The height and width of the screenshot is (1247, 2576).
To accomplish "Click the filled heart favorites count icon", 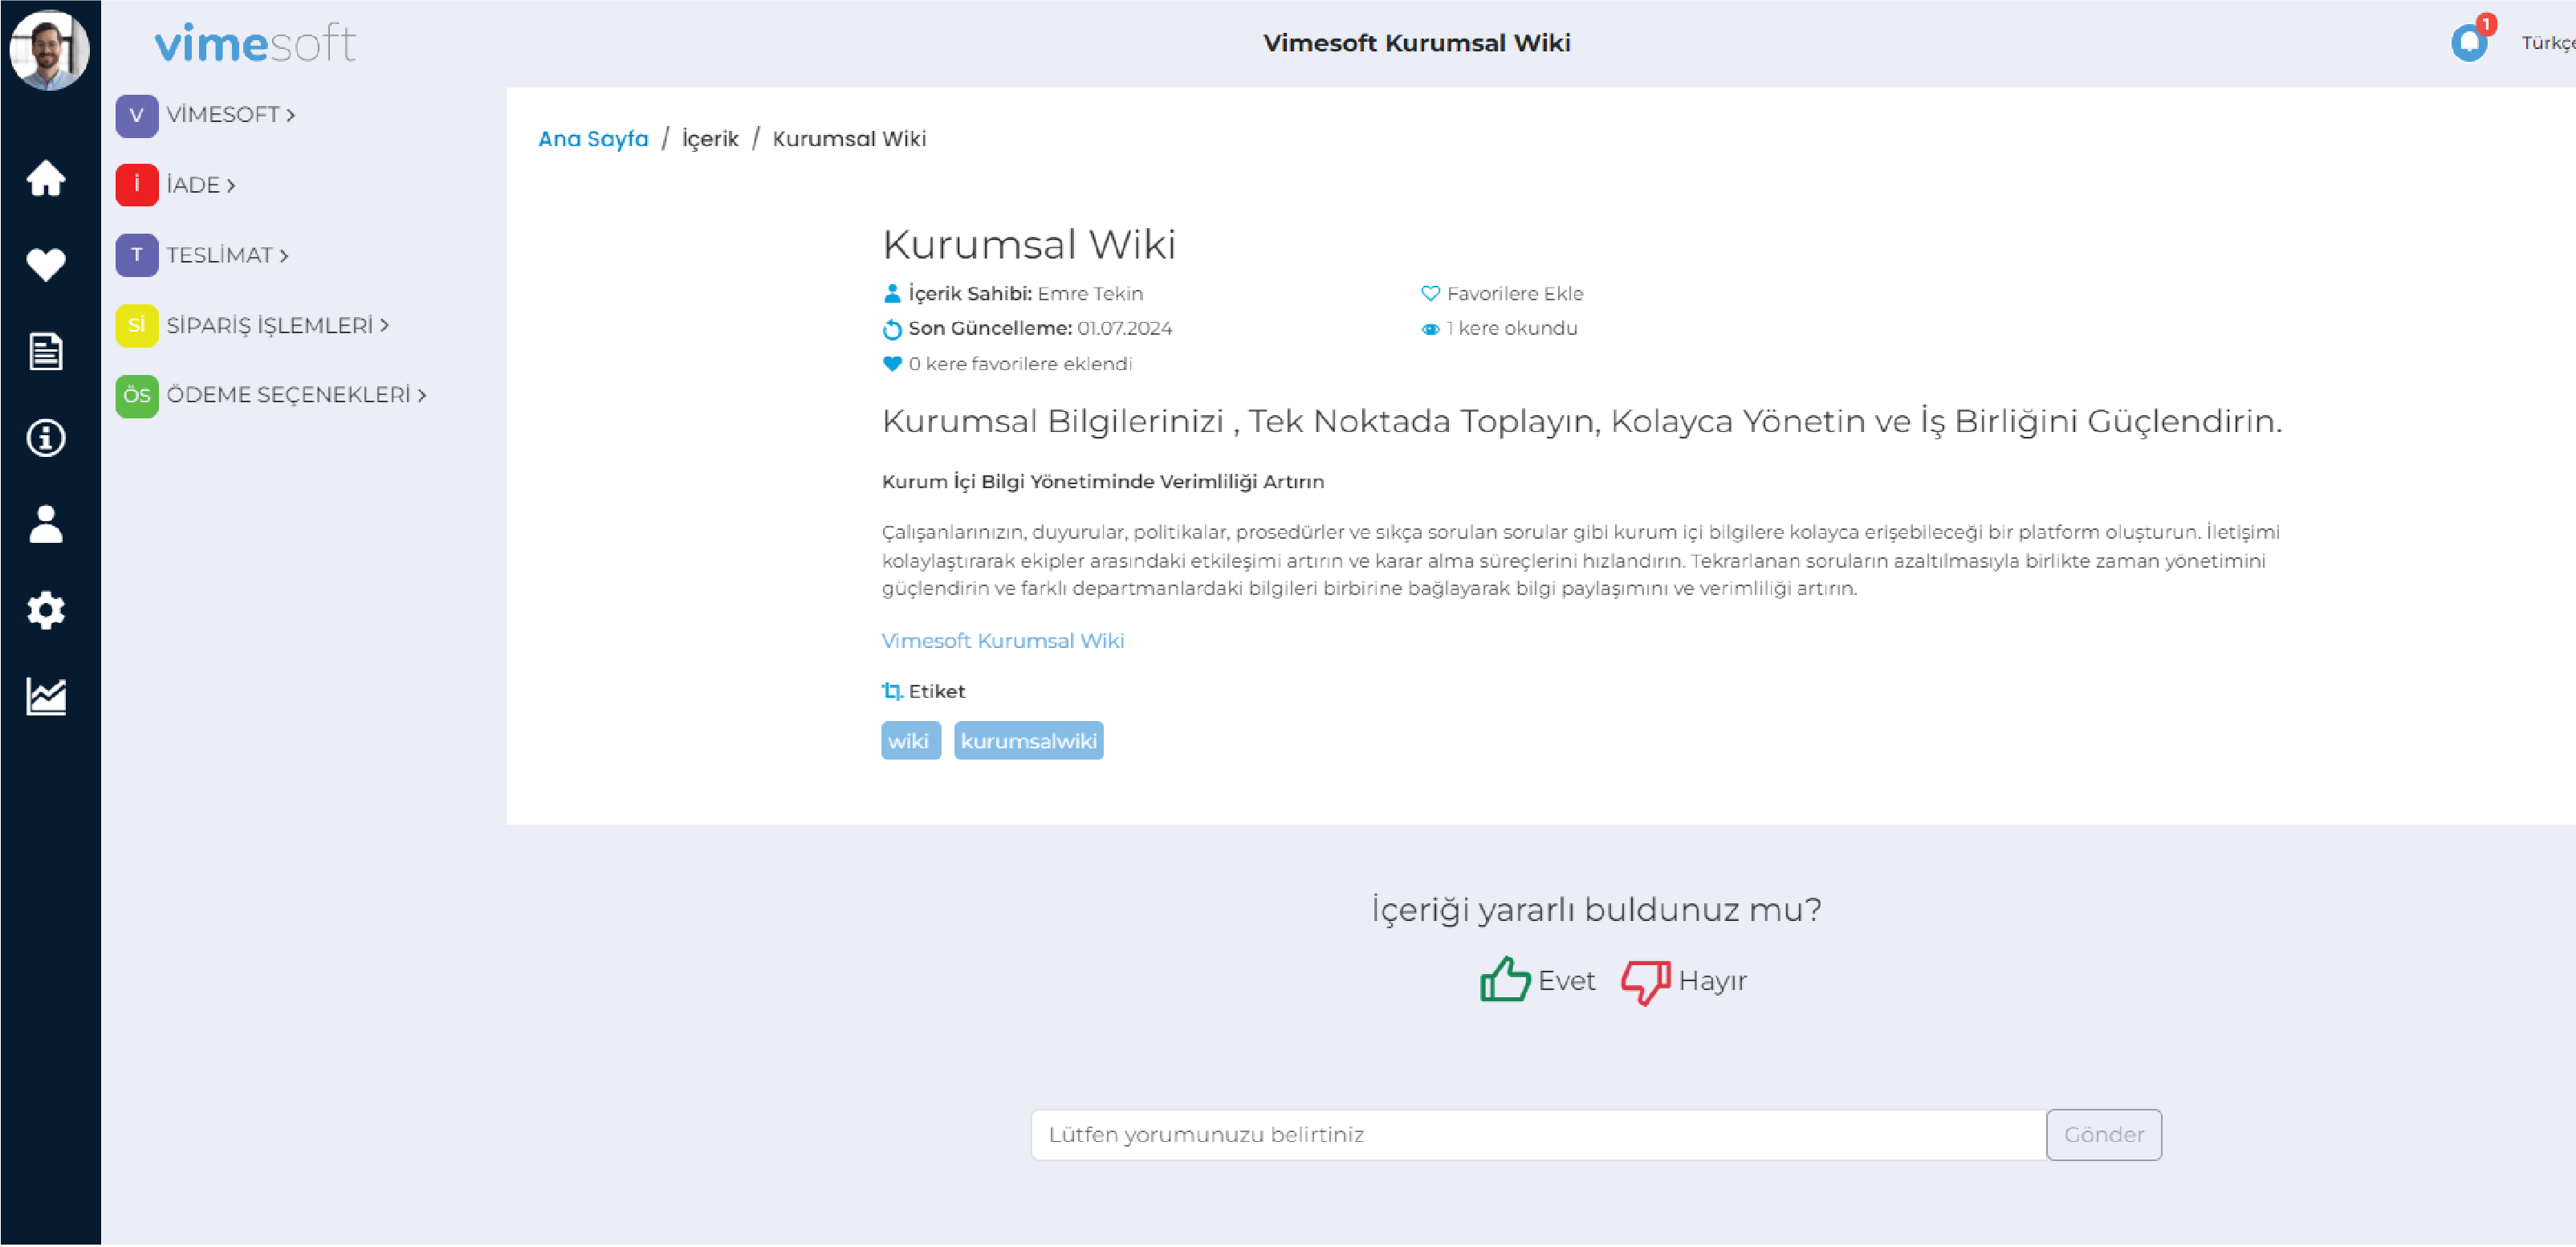I will [x=892, y=364].
